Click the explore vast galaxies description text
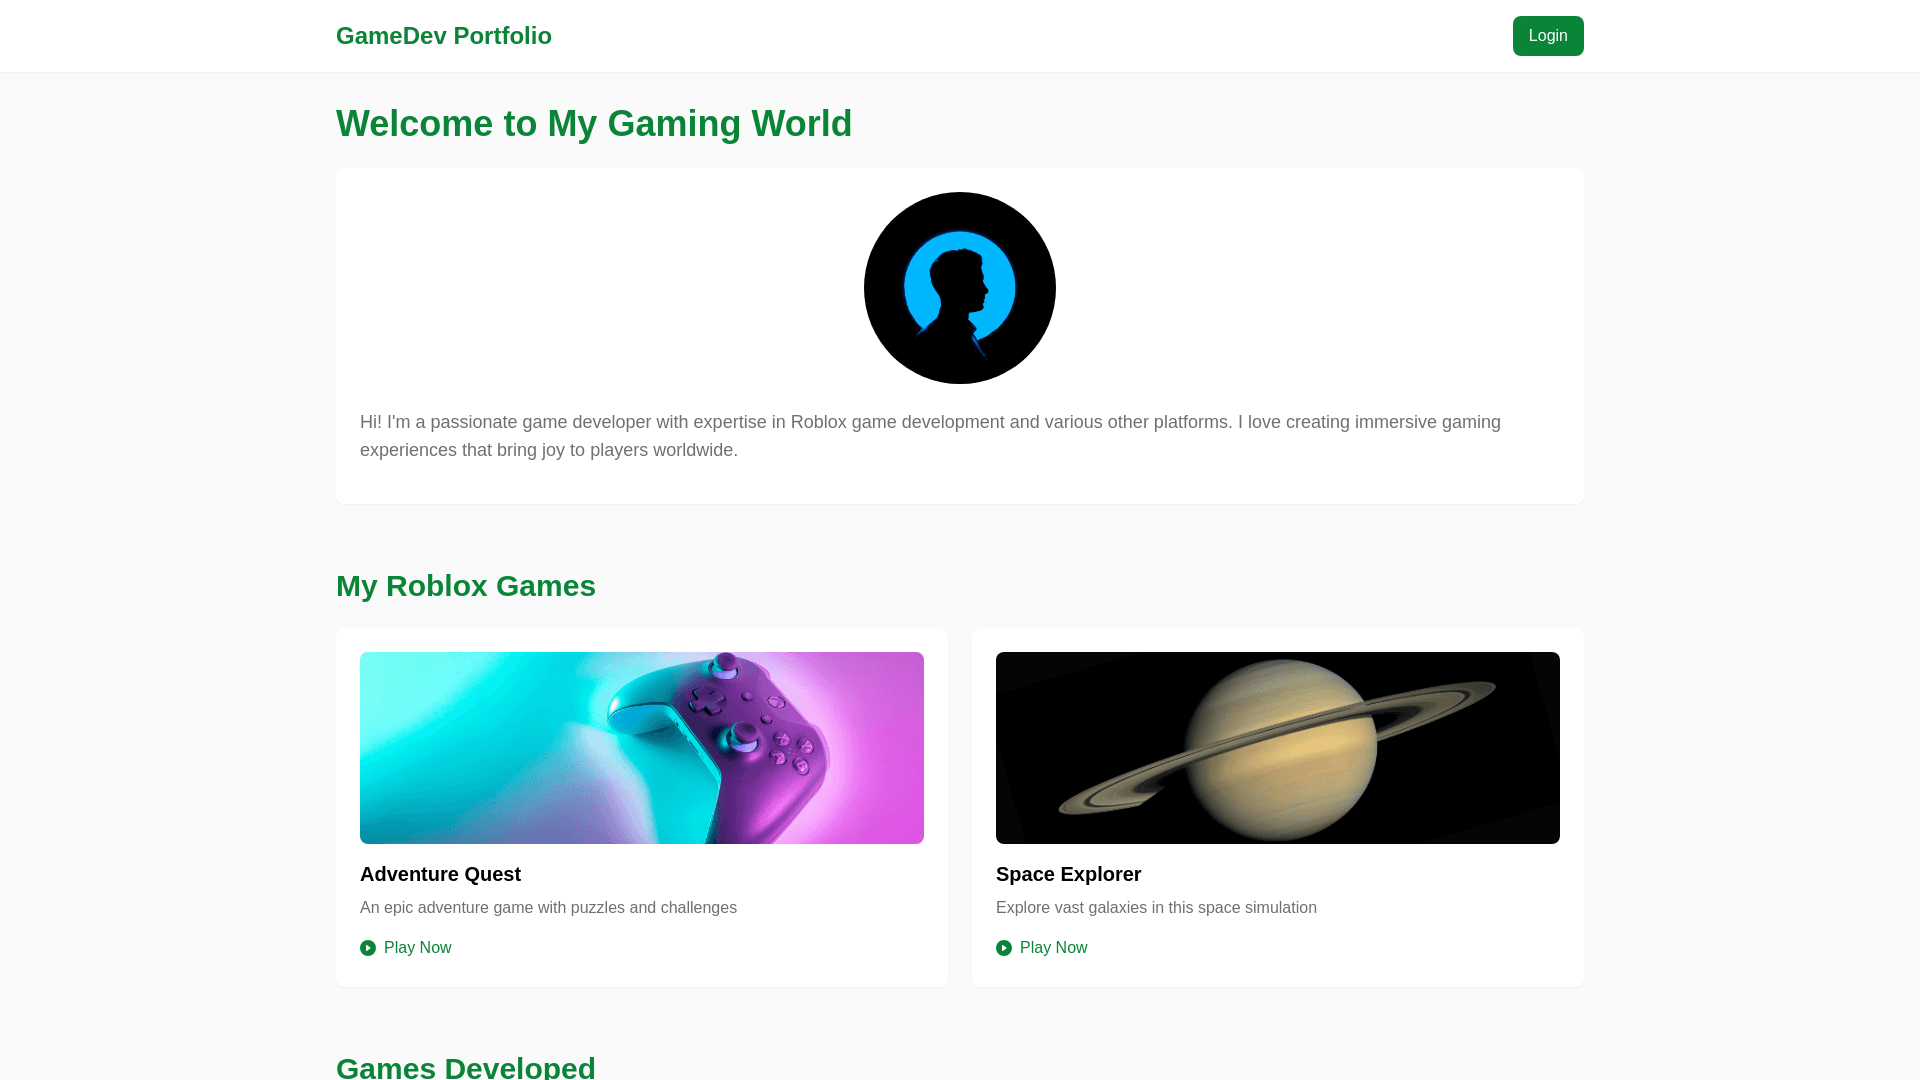Image resolution: width=1920 pixels, height=1080 pixels. pyautogui.click(x=1156, y=908)
